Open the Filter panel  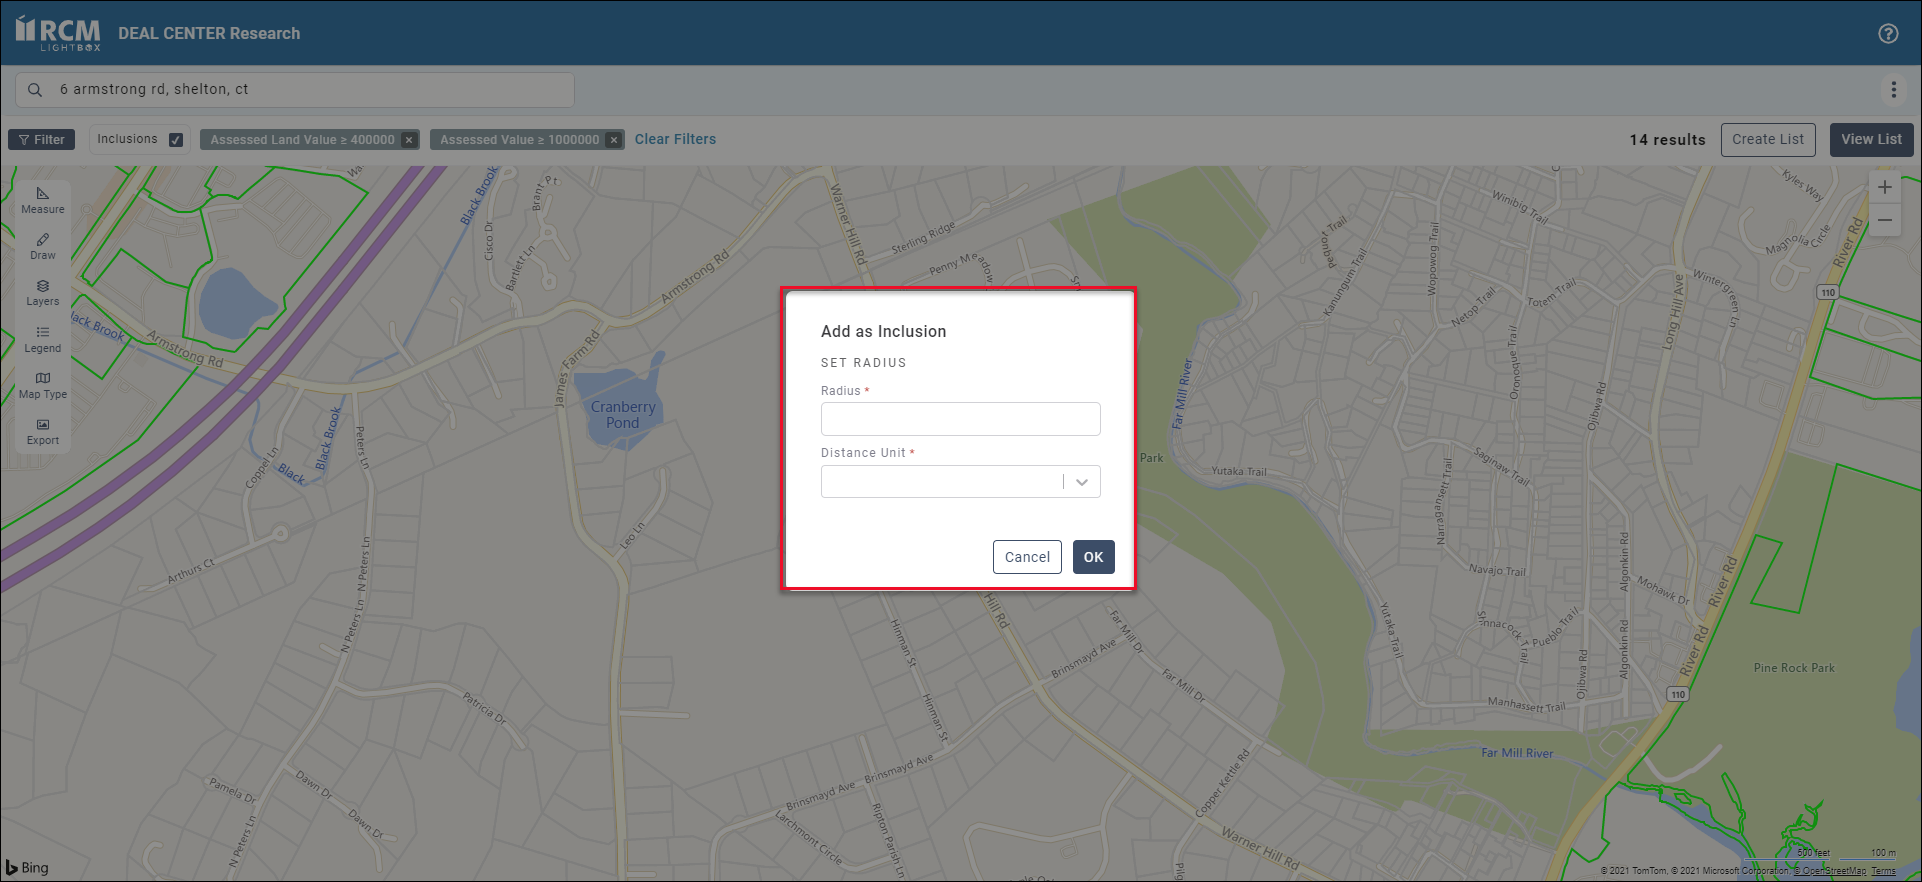click(x=42, y=140)
